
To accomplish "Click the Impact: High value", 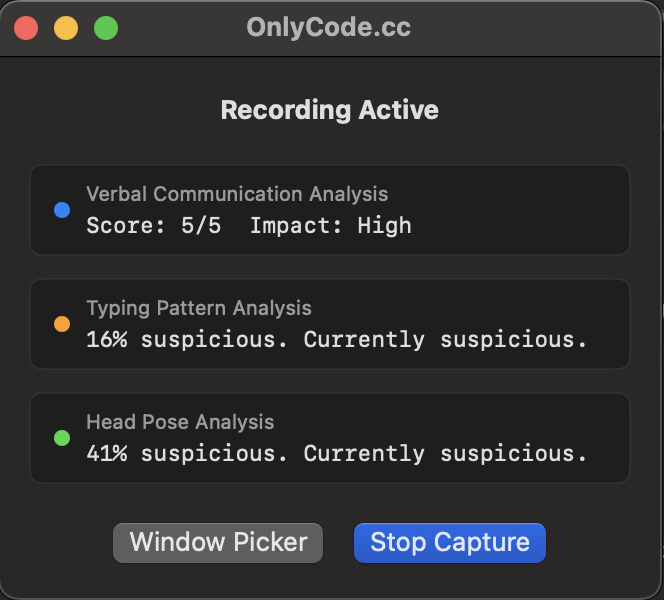I will tap(330, 225).
